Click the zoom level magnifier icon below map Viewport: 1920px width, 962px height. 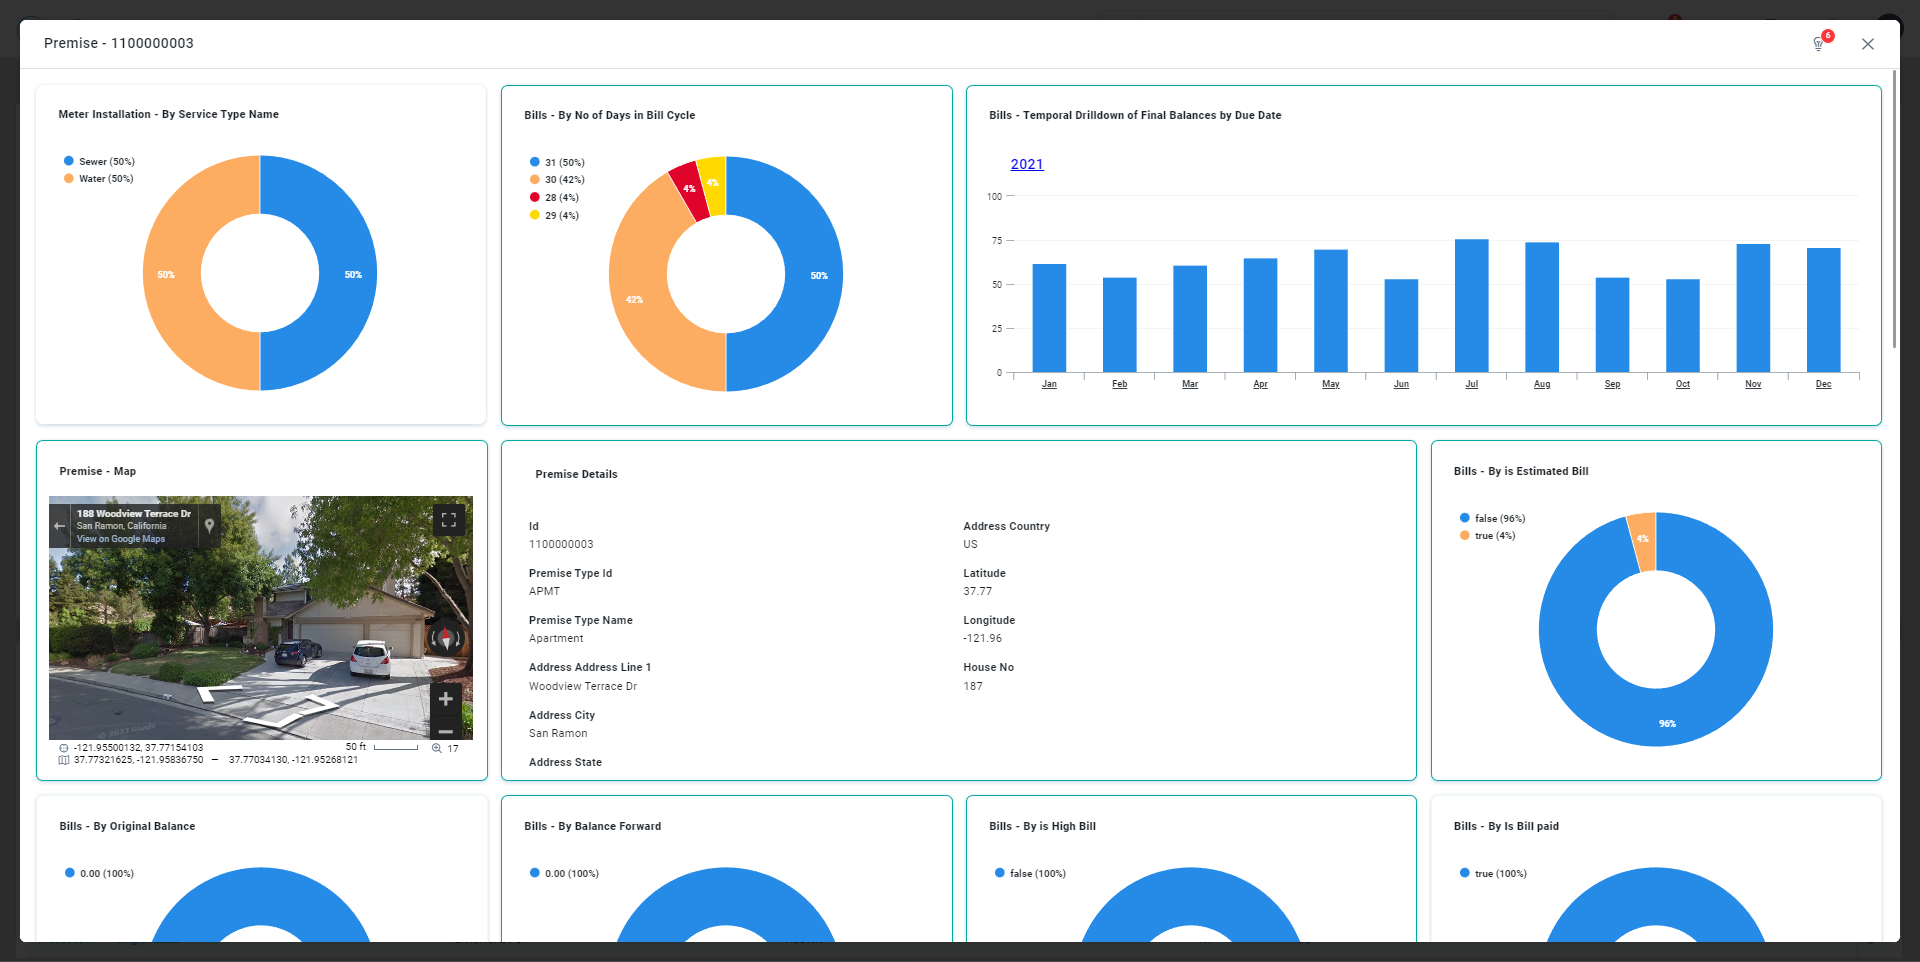[x=437, y=748]
